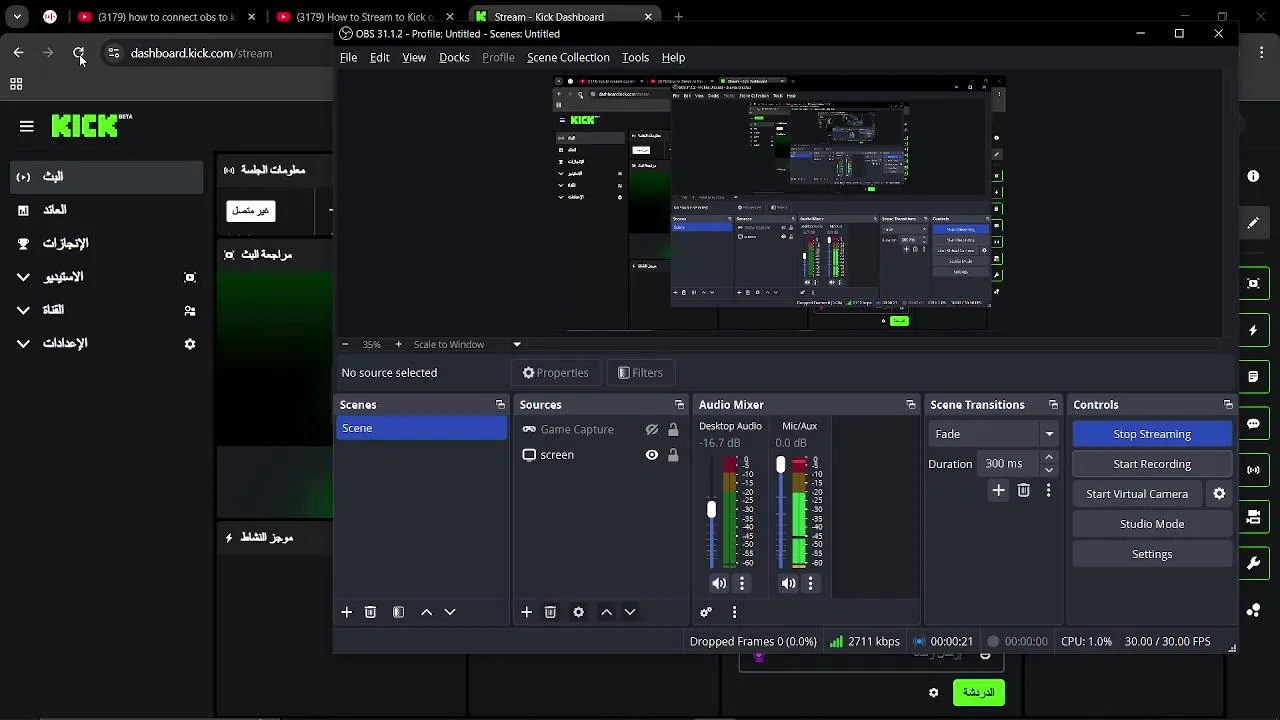Screen dimensions: 1280x720
Task: Select Scene in Scenes list
Action: [421, 428]
